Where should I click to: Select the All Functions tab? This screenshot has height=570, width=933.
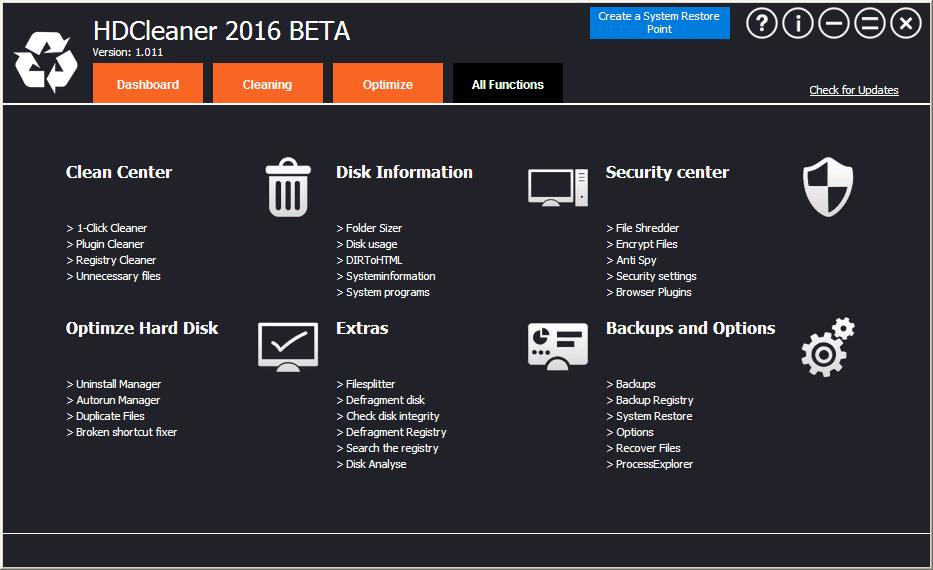pos(508,83)
